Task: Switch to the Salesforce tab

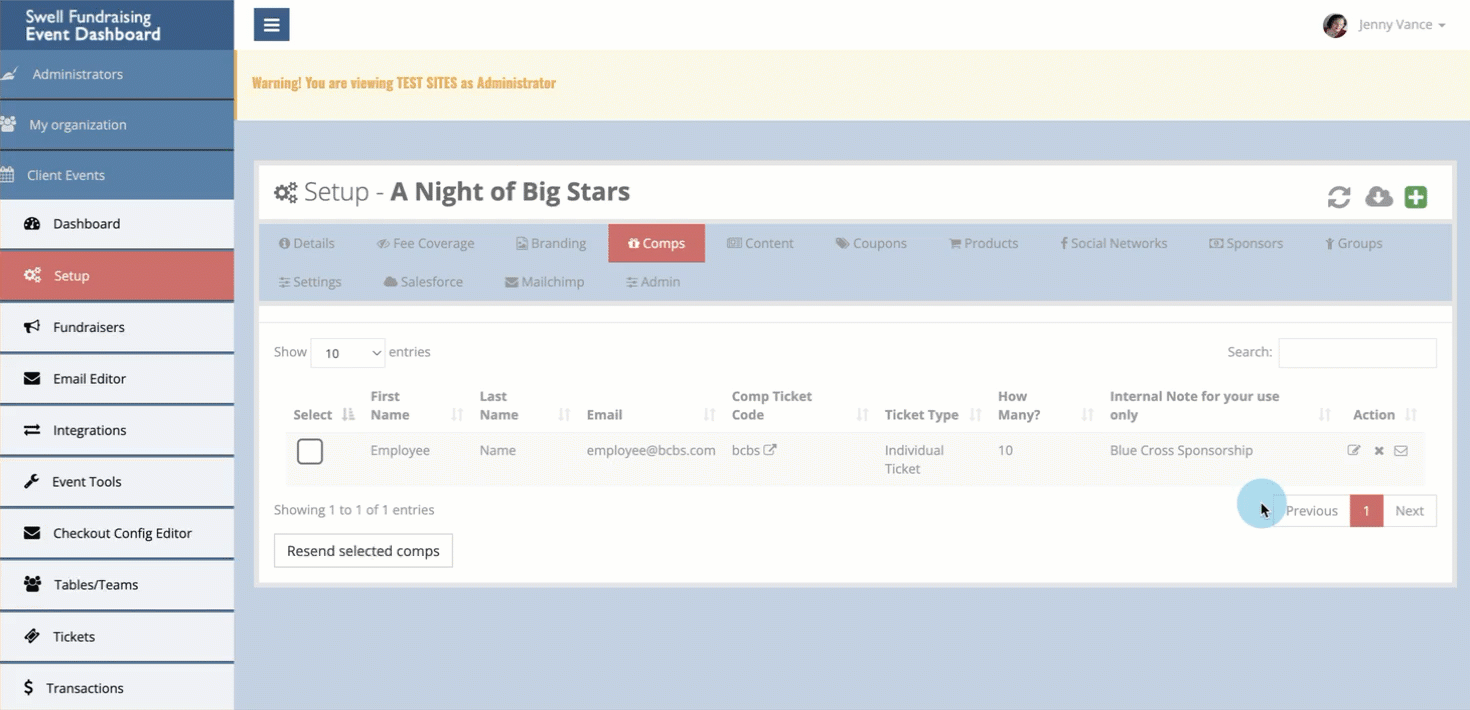Action: [x=424, y=282]
